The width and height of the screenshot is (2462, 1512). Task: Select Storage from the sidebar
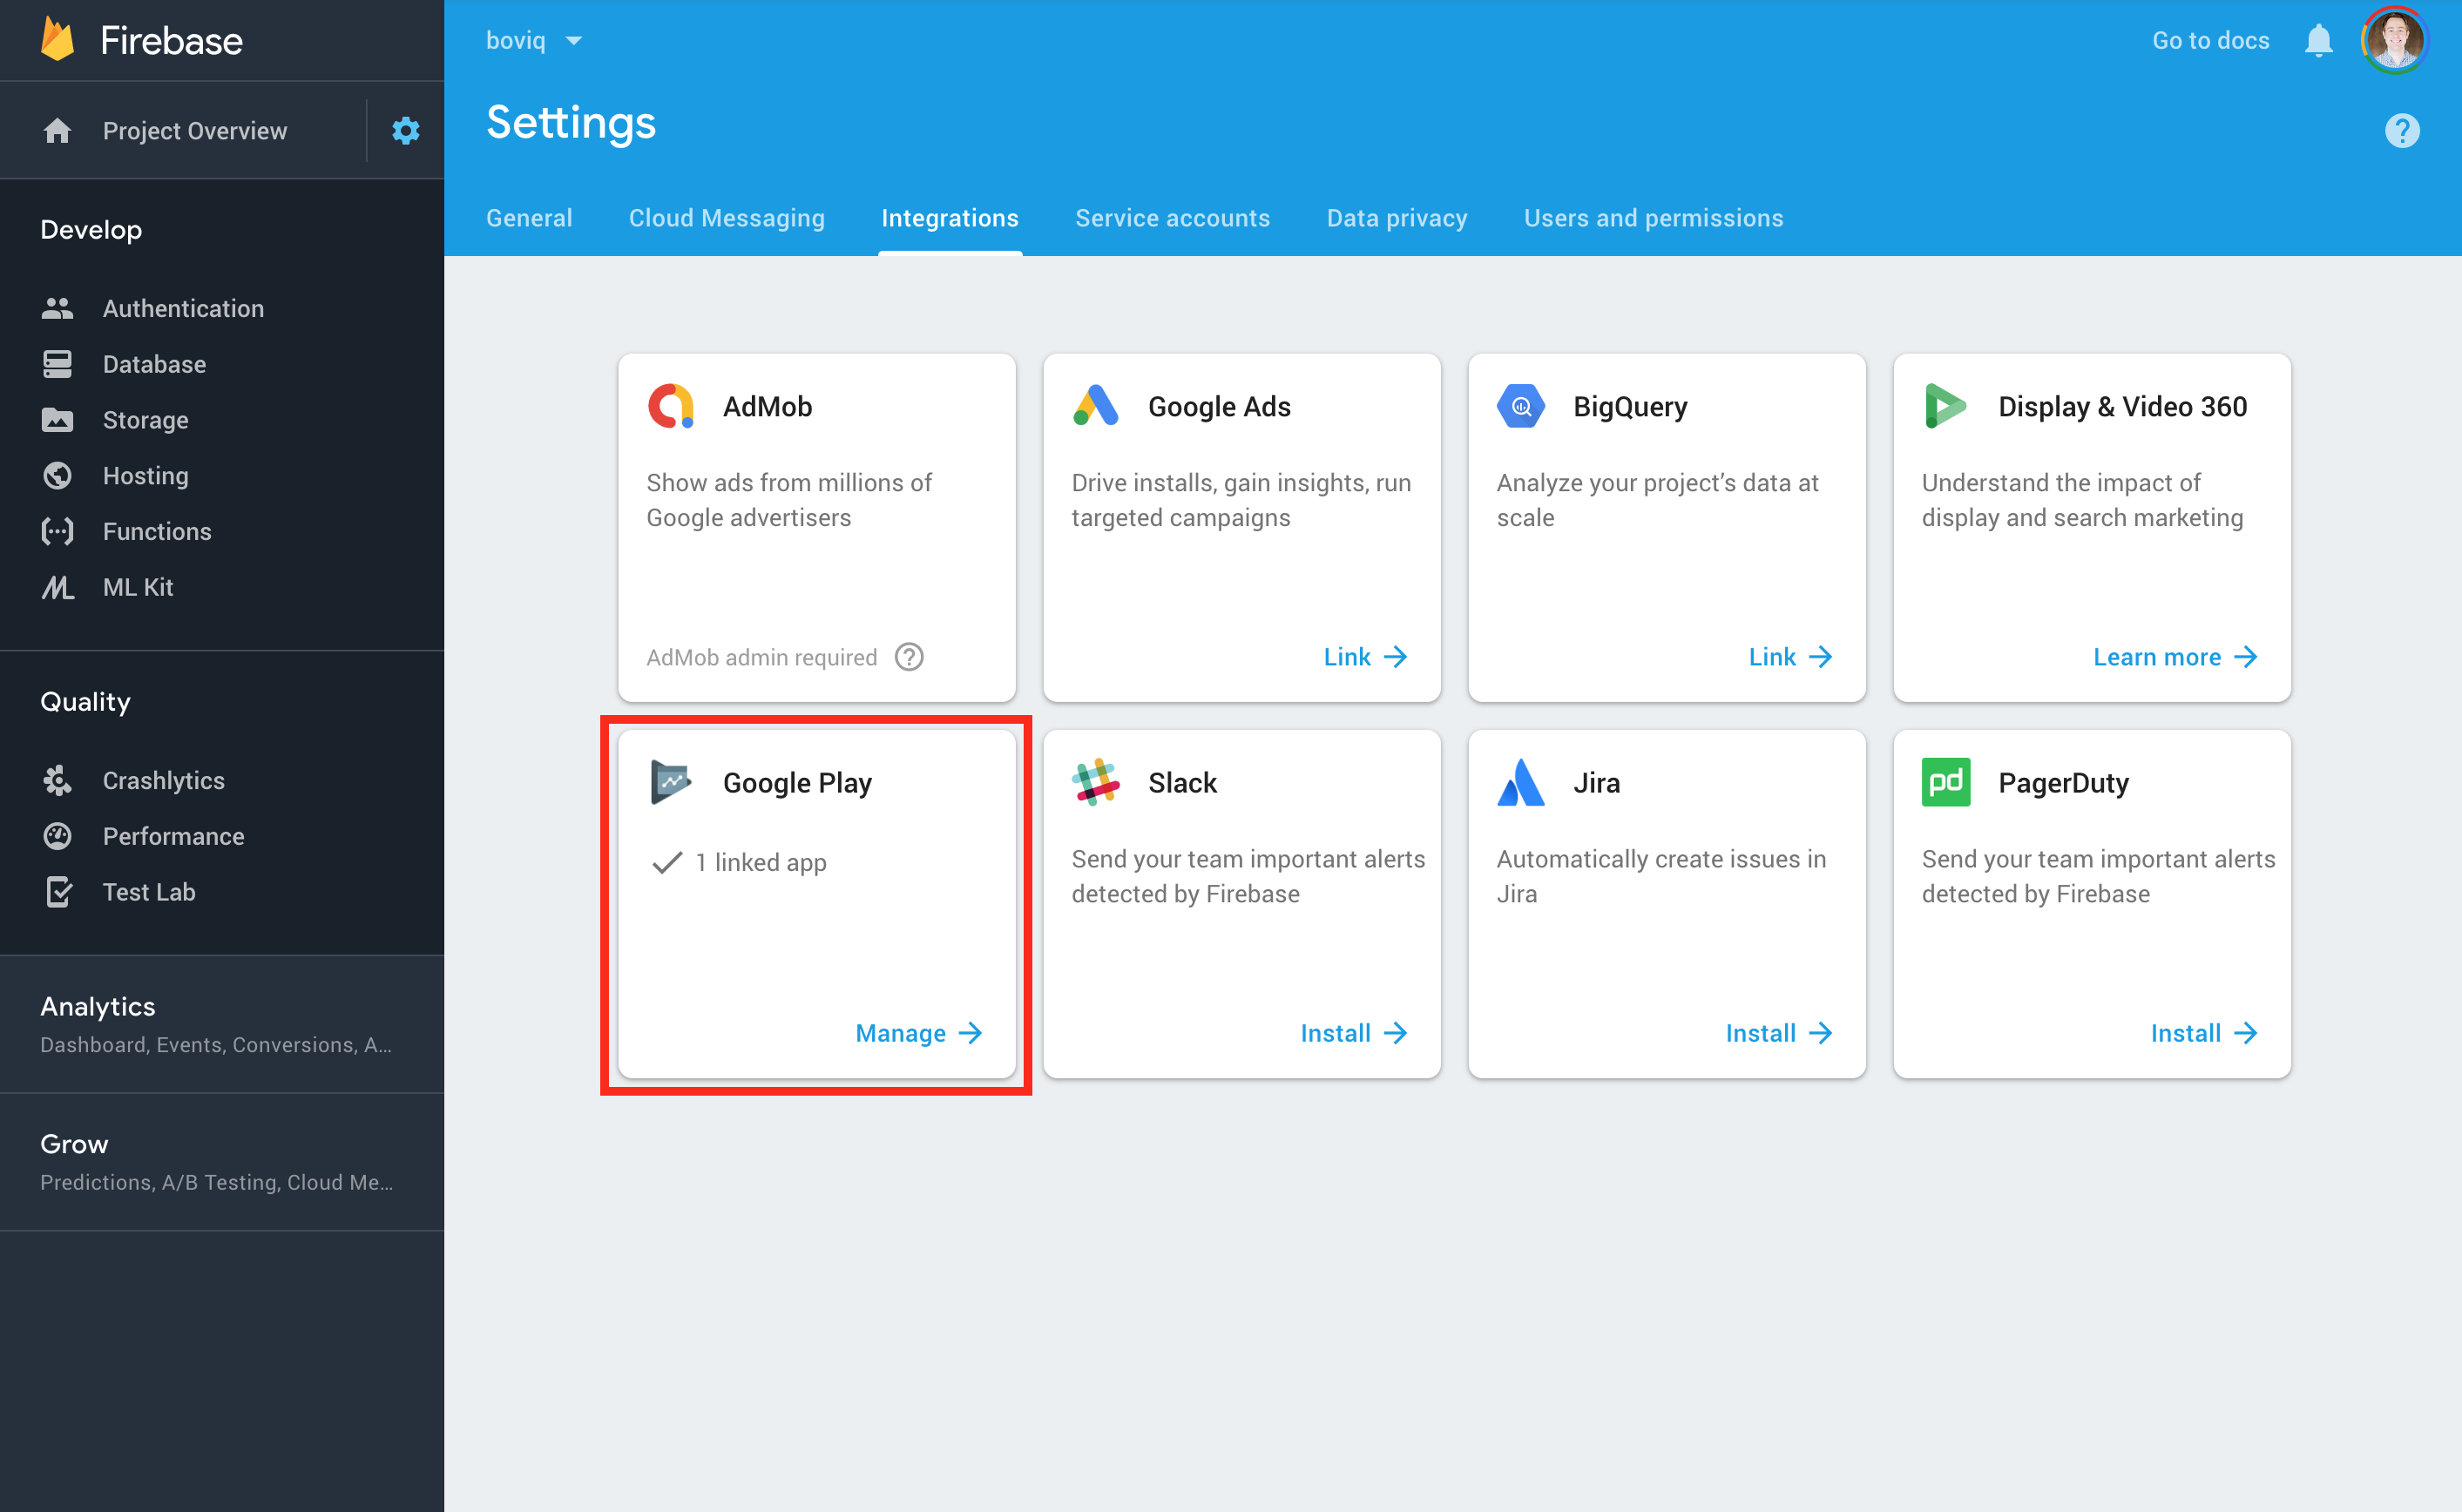145,420
